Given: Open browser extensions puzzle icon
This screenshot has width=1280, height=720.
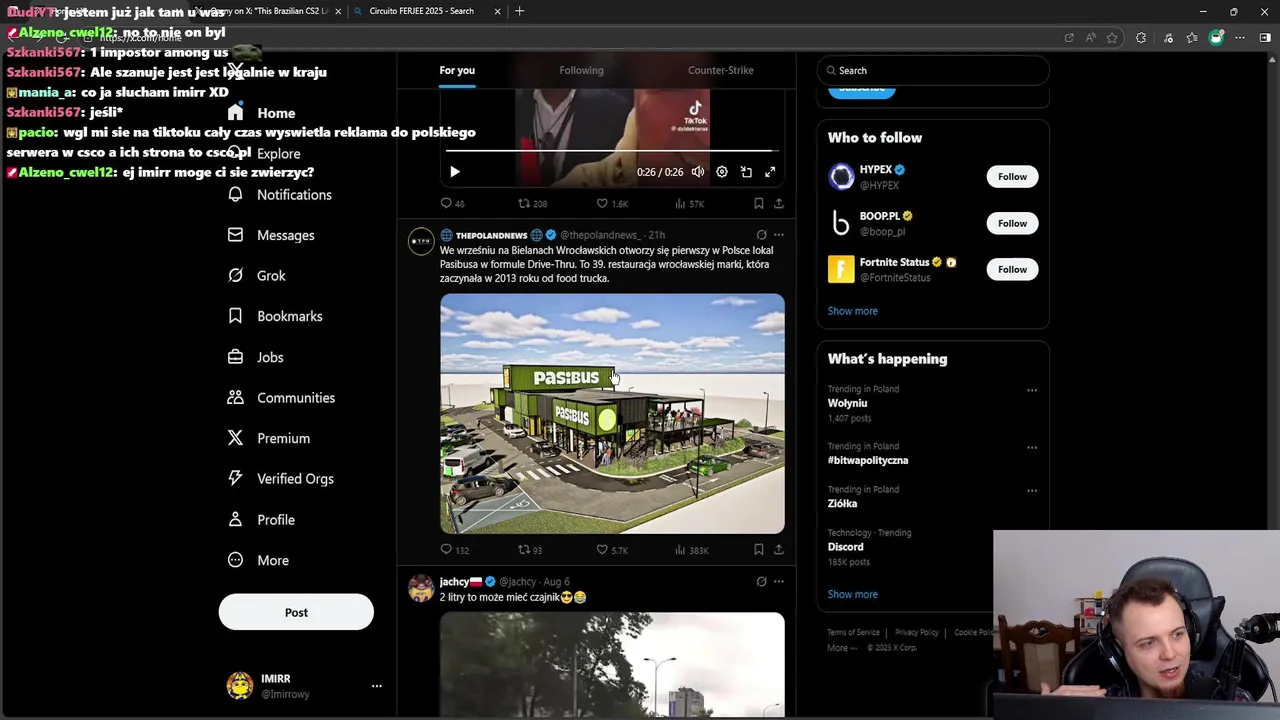Looking at the screenshot, I should (1141, 38).
